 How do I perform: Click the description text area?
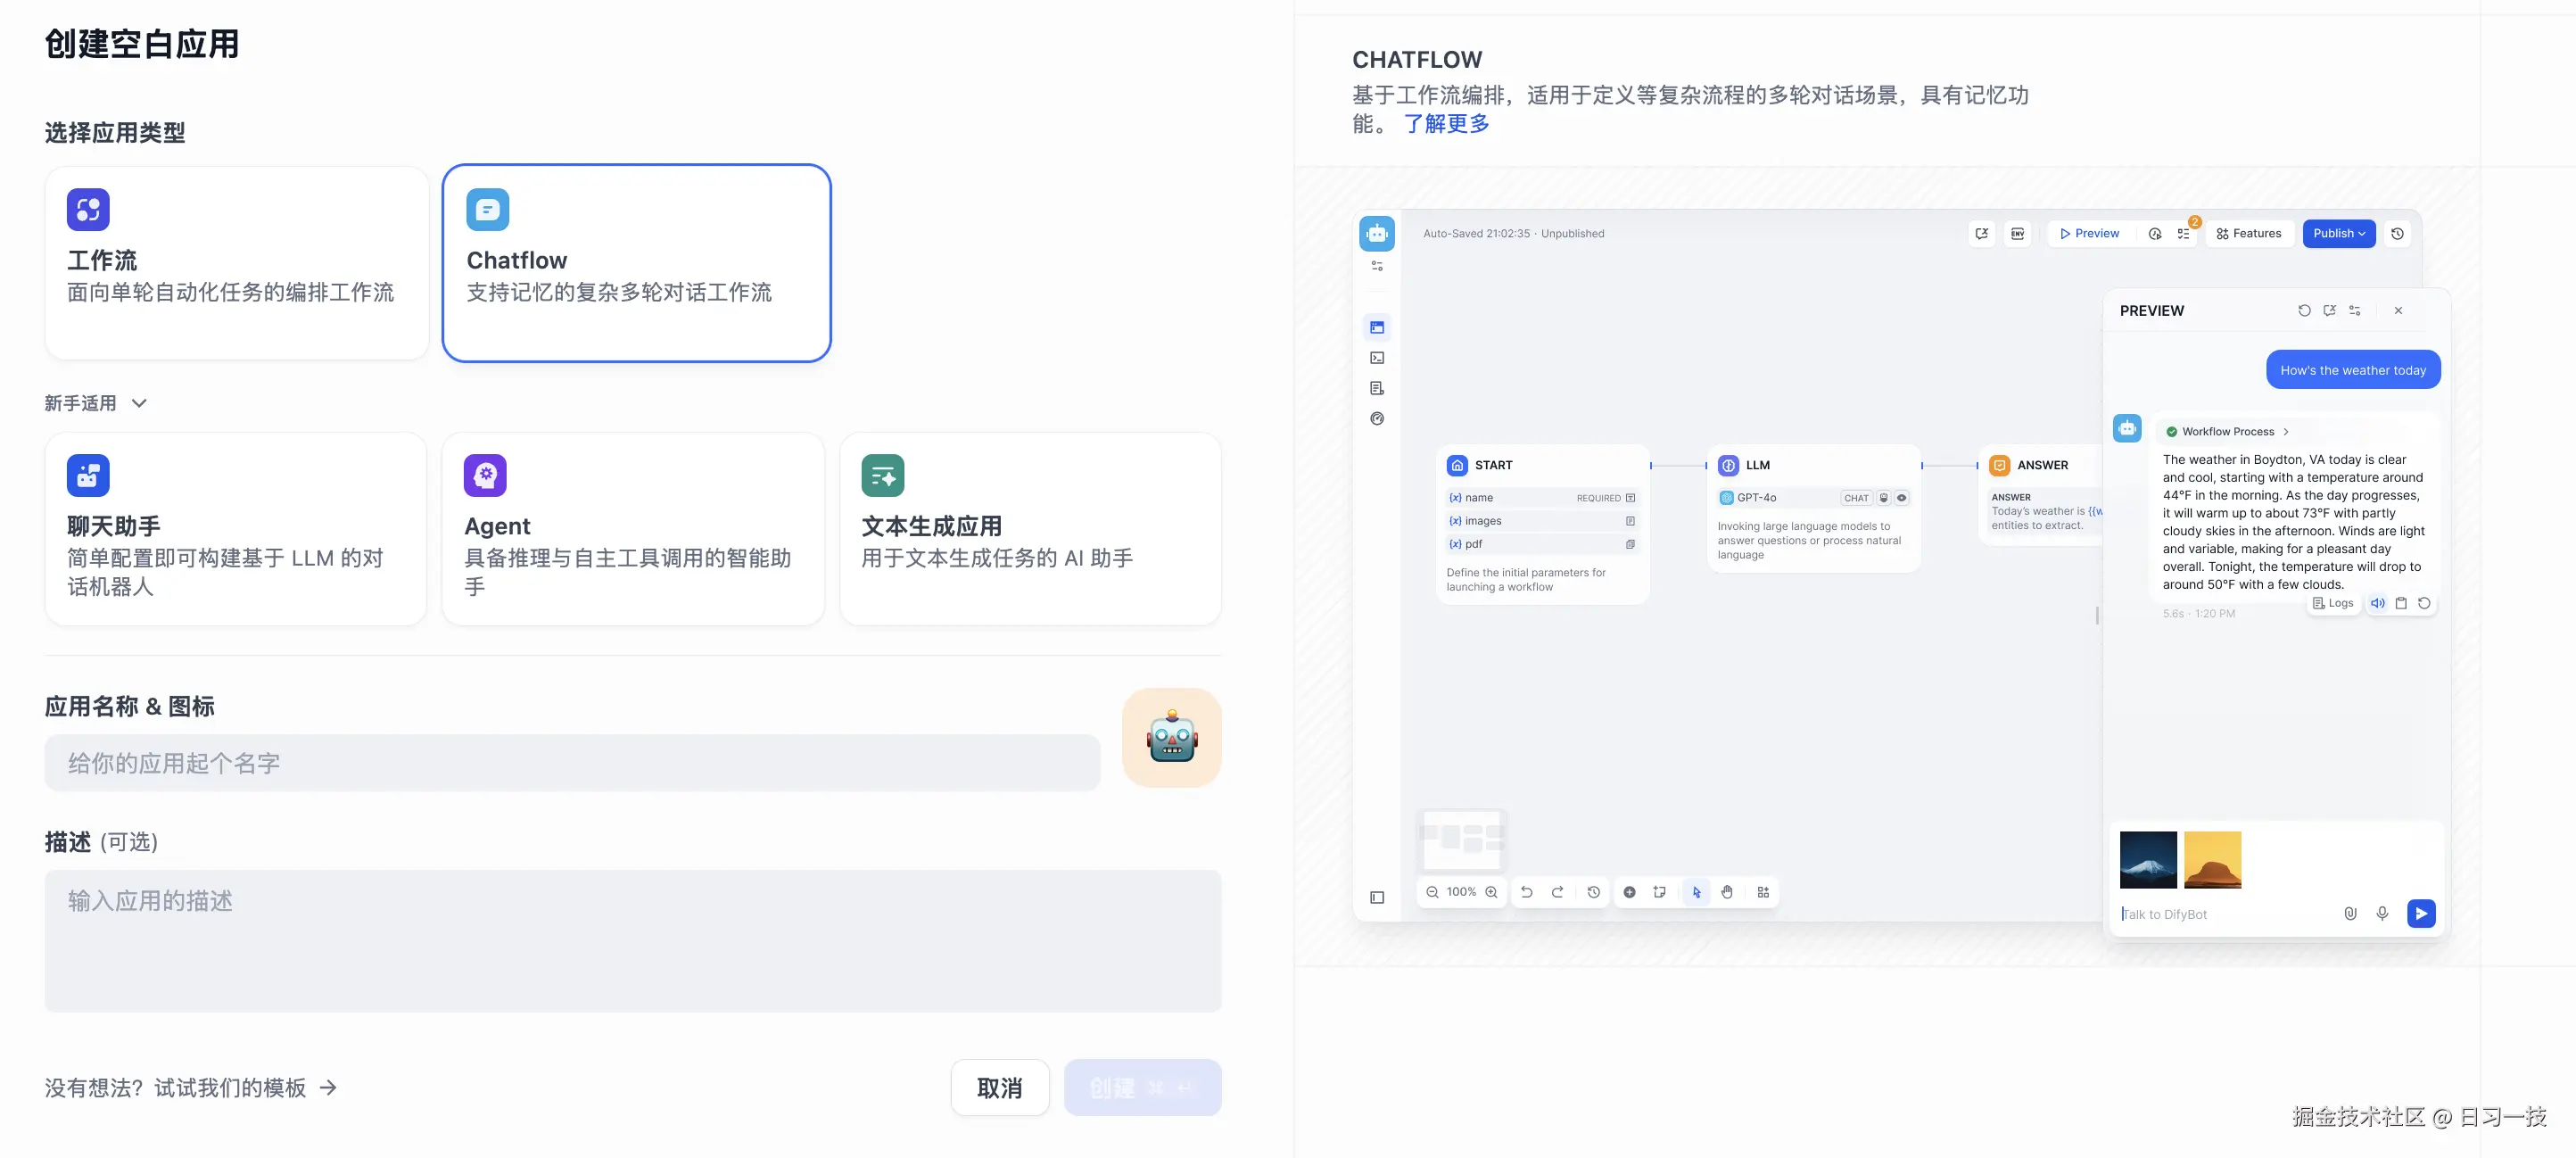tap(632, 940)
